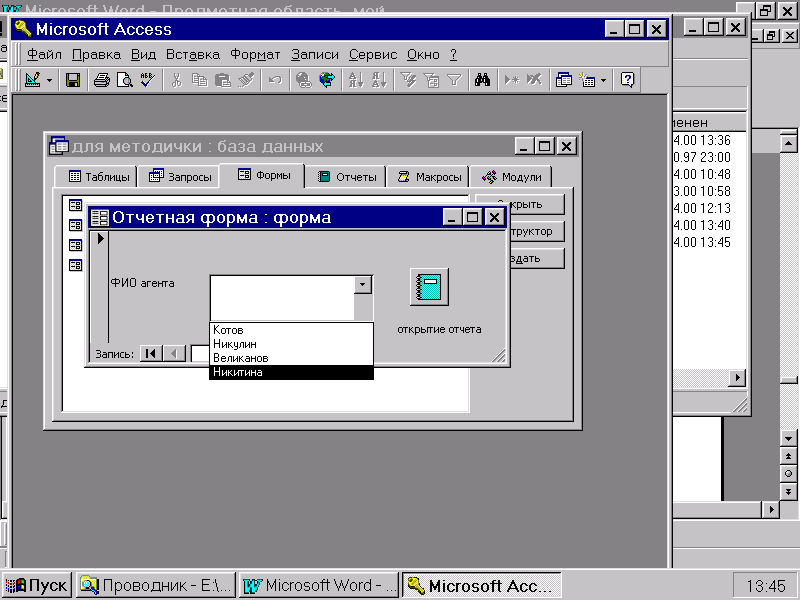
Task: Switch to the Макросы tab
Action: 428,177
